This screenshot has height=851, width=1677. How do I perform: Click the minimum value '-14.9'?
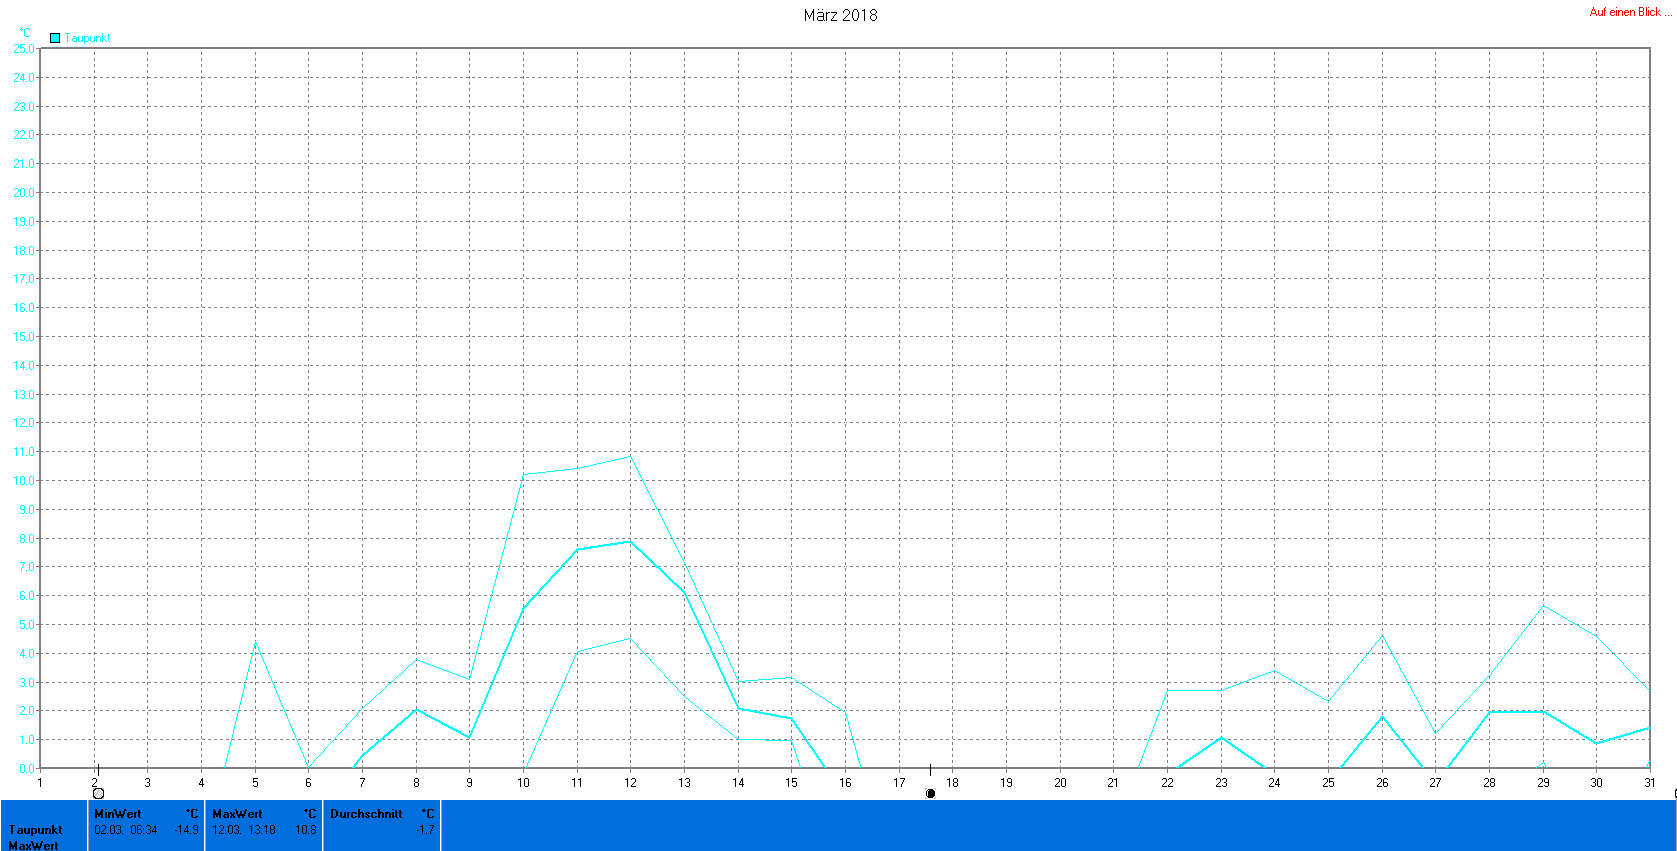[x=186, y=830]
